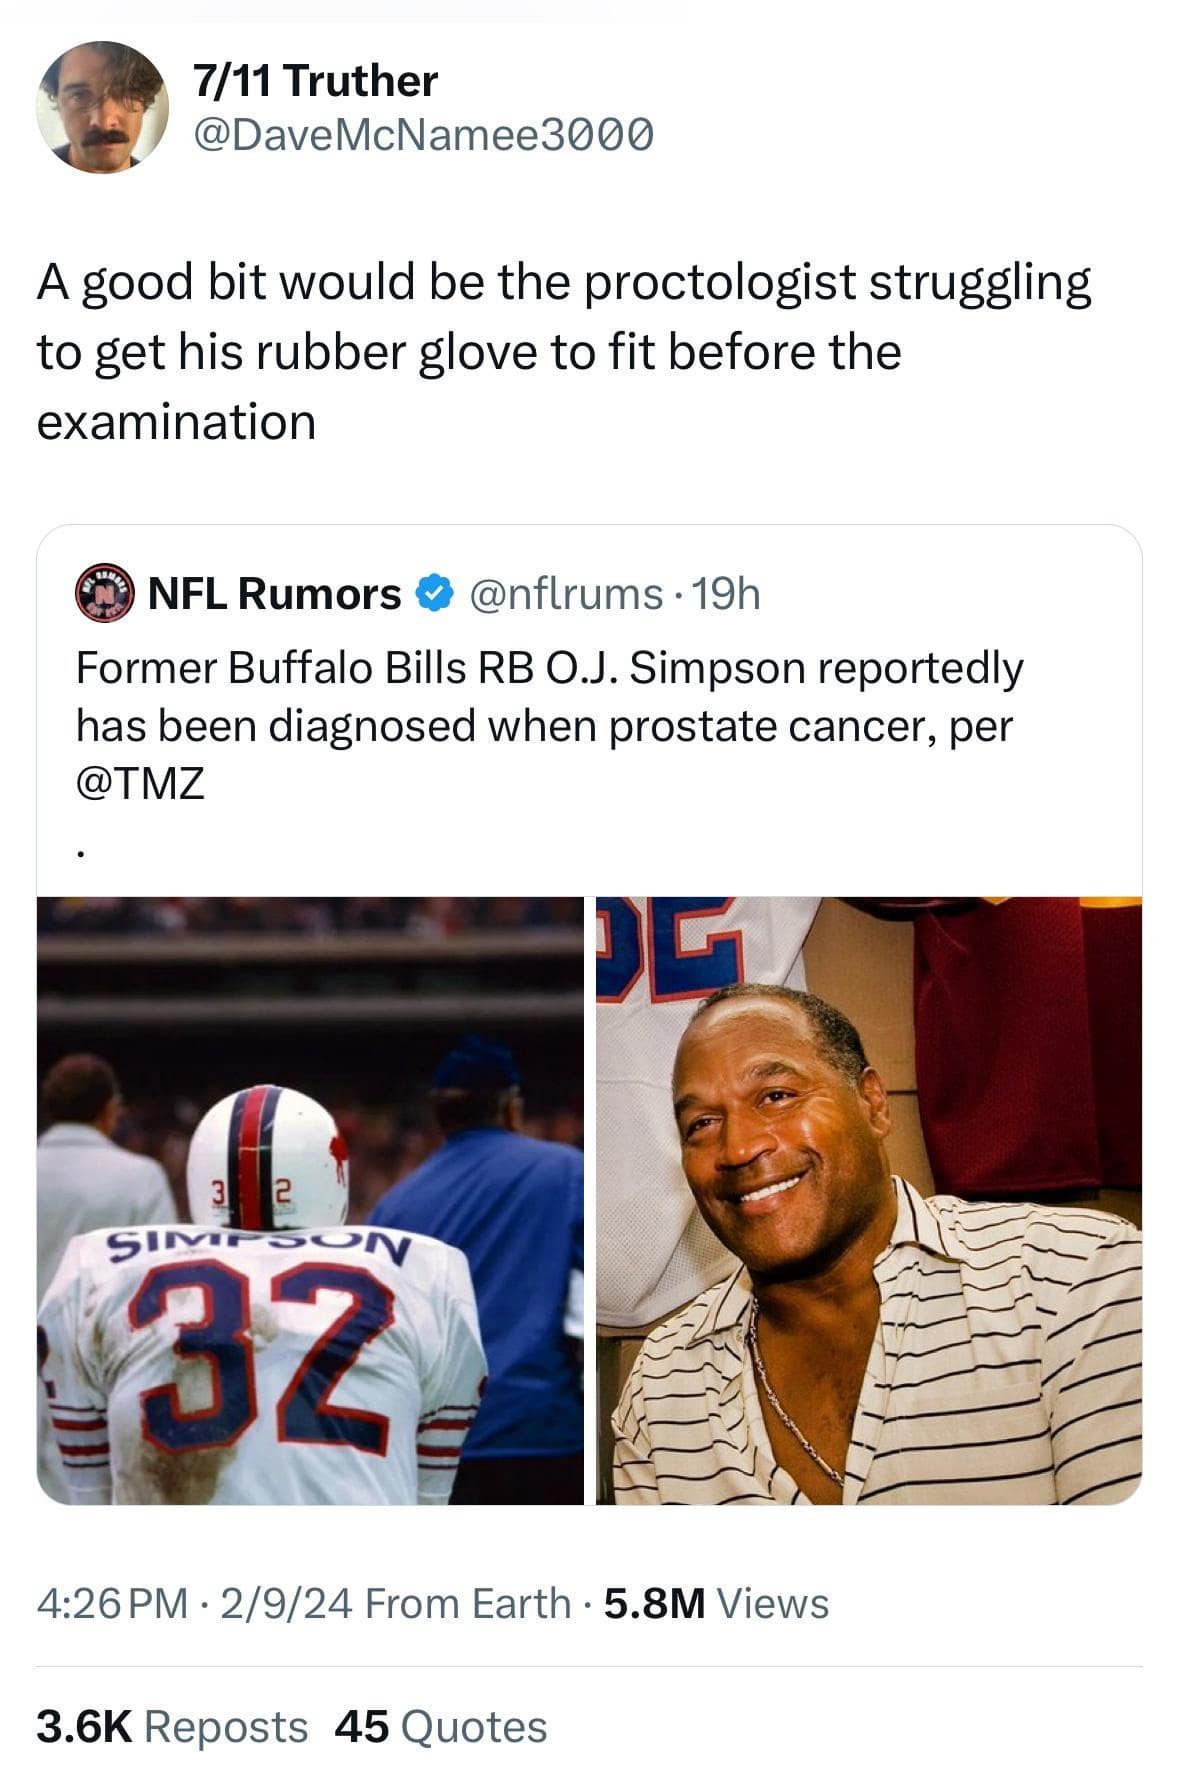Click the 4:26 PM post time

click(x=111, y=1603)
